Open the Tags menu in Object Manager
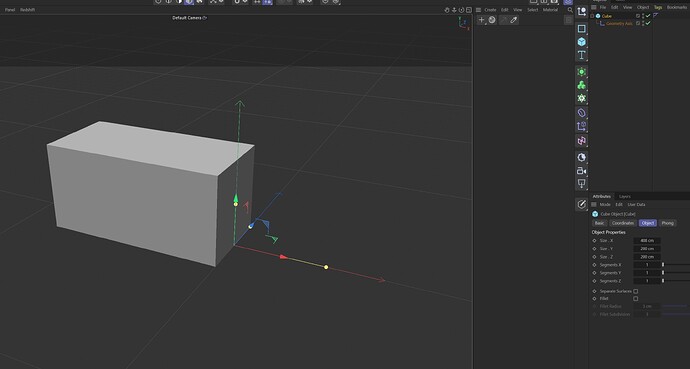The height and width of the screenshot is (369, 690). [658, 7]
